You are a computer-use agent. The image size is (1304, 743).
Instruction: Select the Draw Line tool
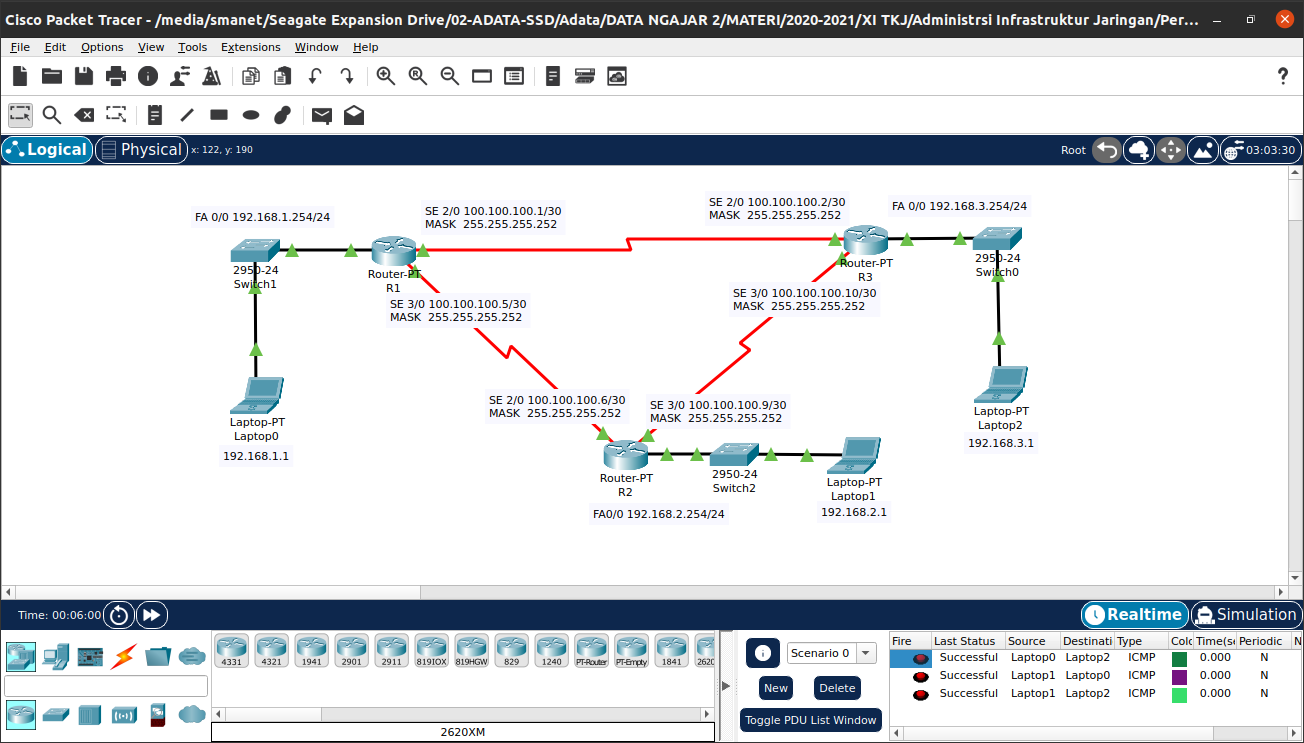coord(187,115)
